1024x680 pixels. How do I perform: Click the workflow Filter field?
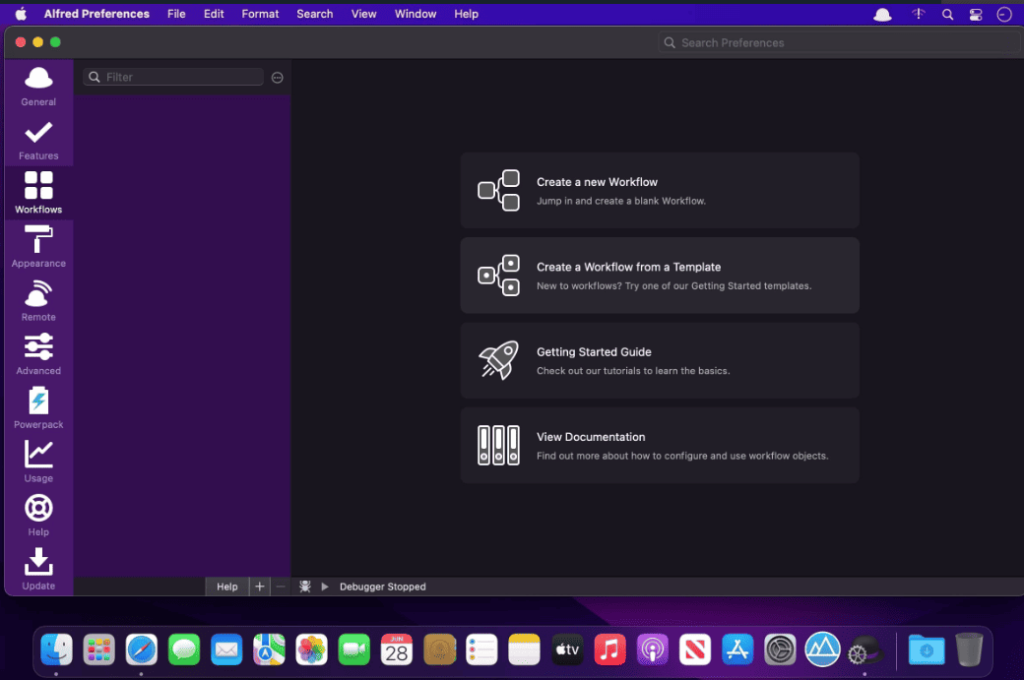[173, 77]
